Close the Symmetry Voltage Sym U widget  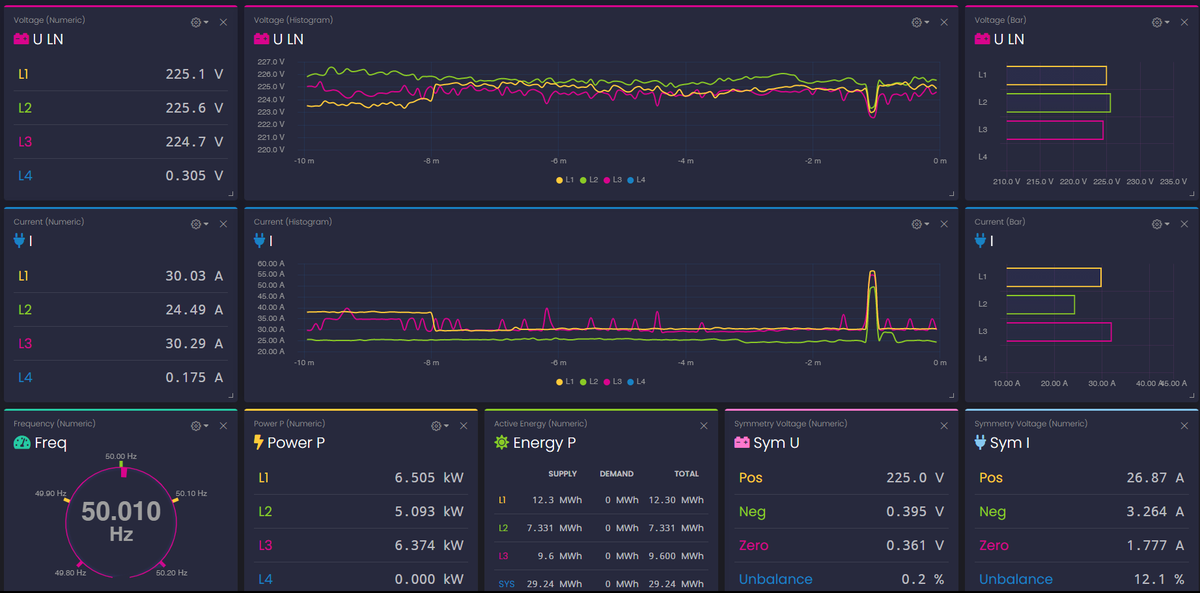944,426
